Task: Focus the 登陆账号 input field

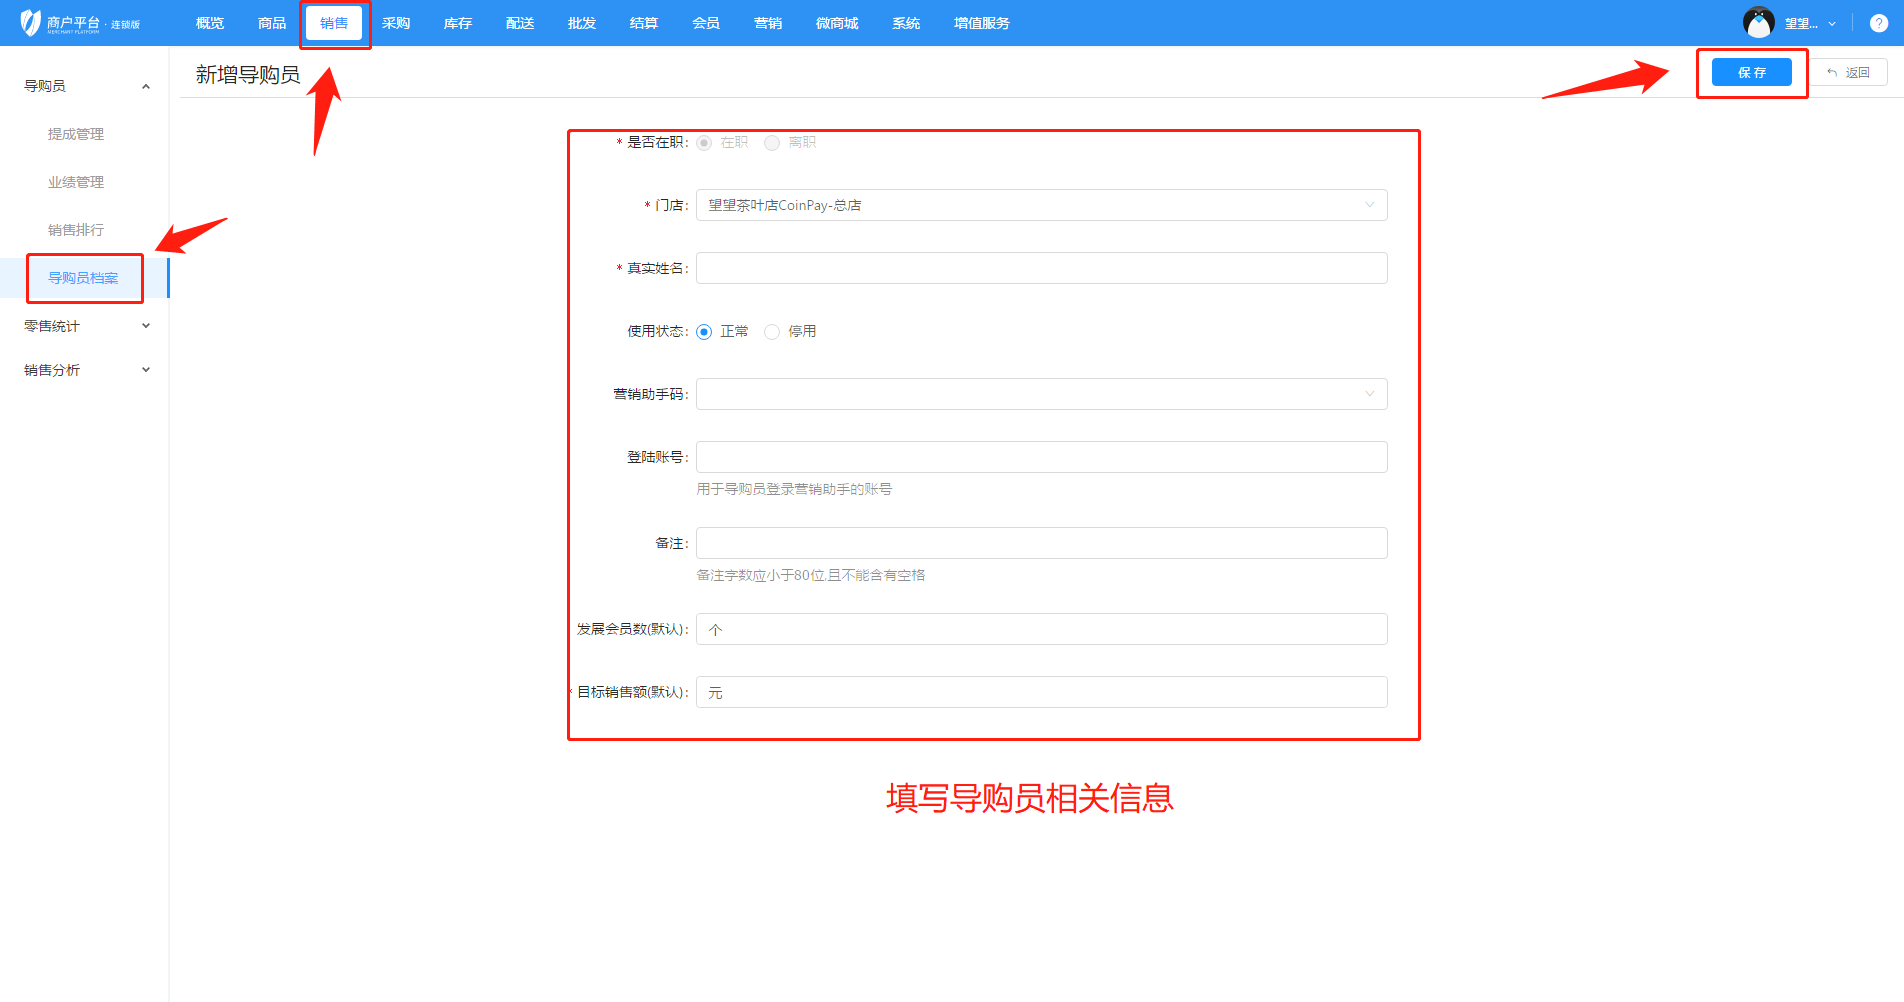Action: pos(1041,457)
